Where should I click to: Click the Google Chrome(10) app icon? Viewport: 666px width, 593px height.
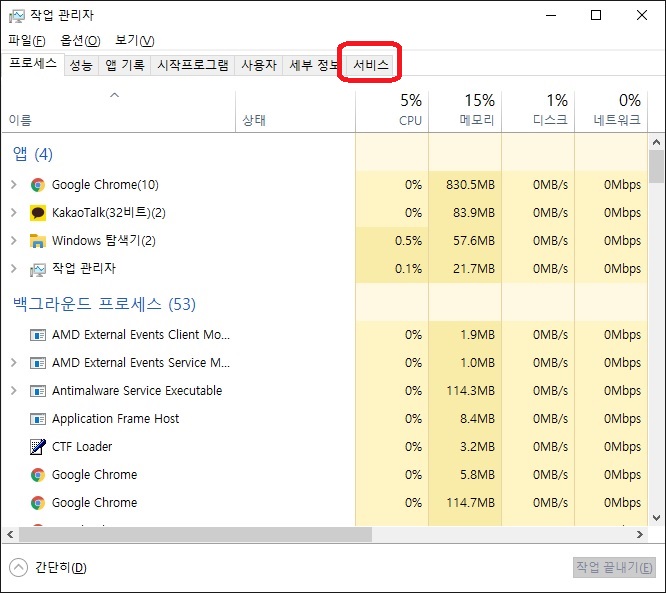[x=37, y=185]
